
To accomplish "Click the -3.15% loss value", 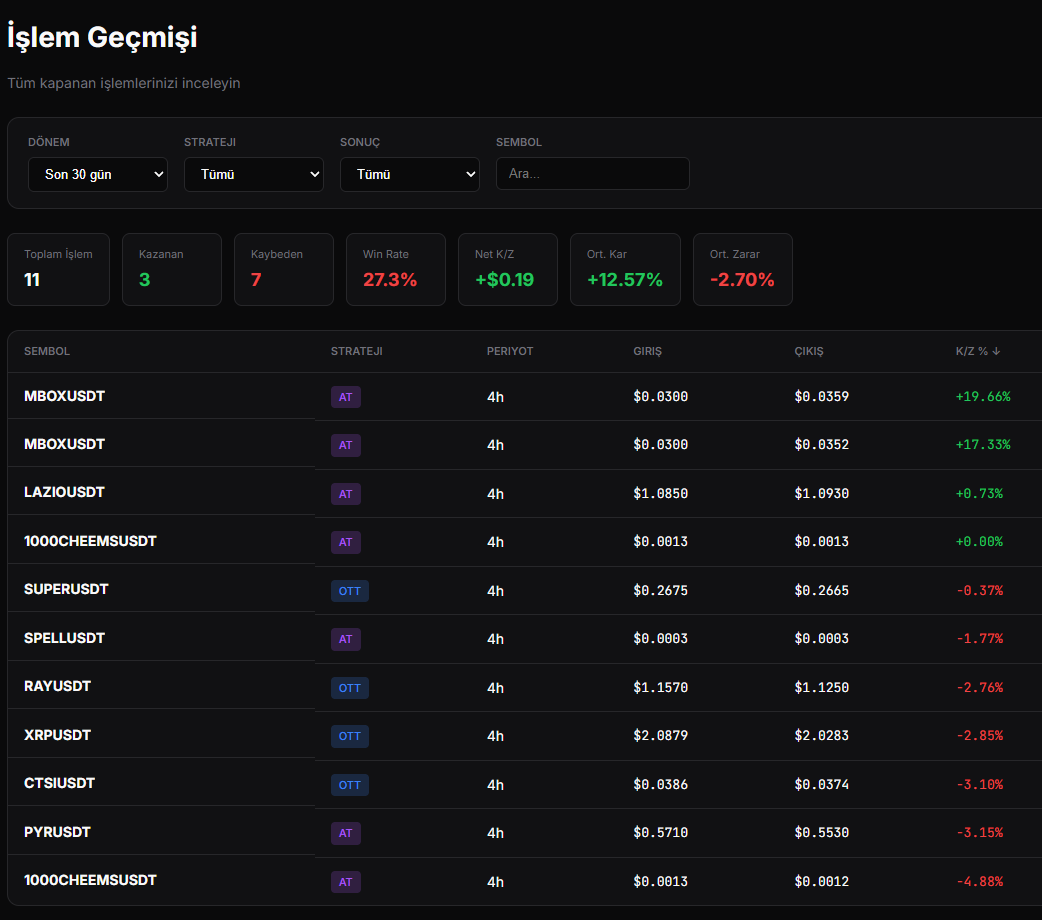I will [980, 833].
